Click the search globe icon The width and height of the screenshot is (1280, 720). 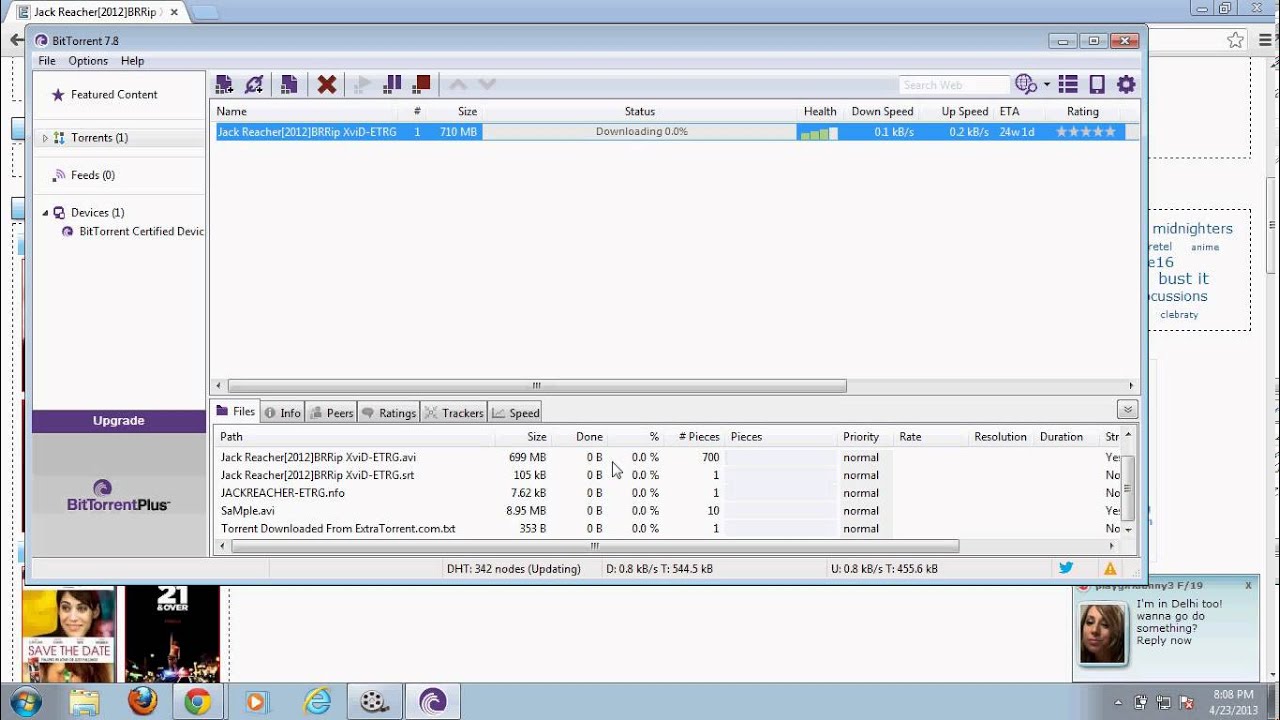(1025, 85)
